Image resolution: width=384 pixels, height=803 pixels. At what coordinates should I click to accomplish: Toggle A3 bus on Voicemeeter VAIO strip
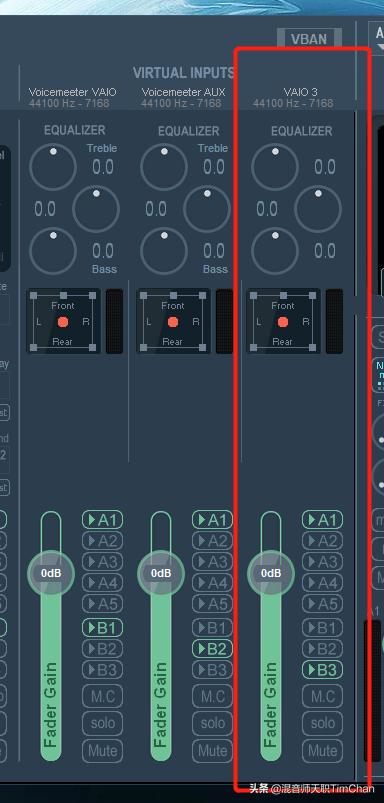click(102, 562)
